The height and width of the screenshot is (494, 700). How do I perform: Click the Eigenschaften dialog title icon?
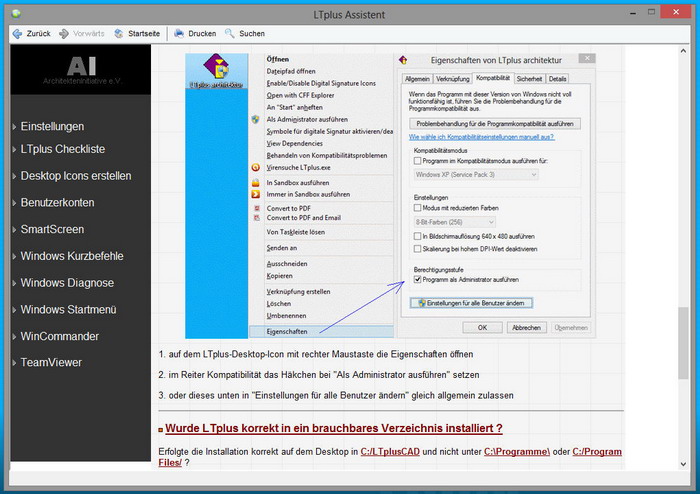pyautogui.click(x=403, y=60)
